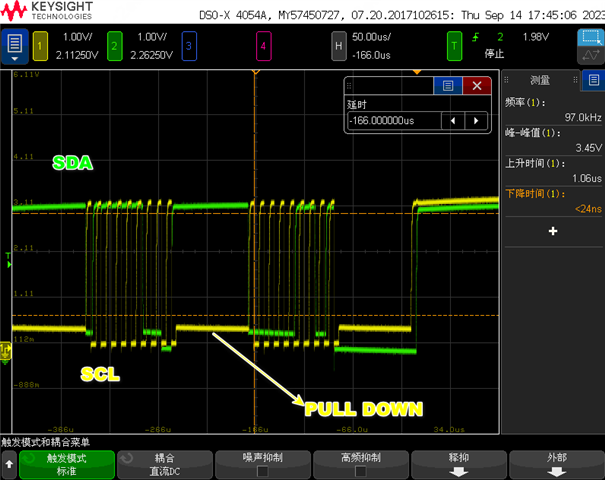
Task: Enable channel 4 magenta button
Action: click(264, 46)
